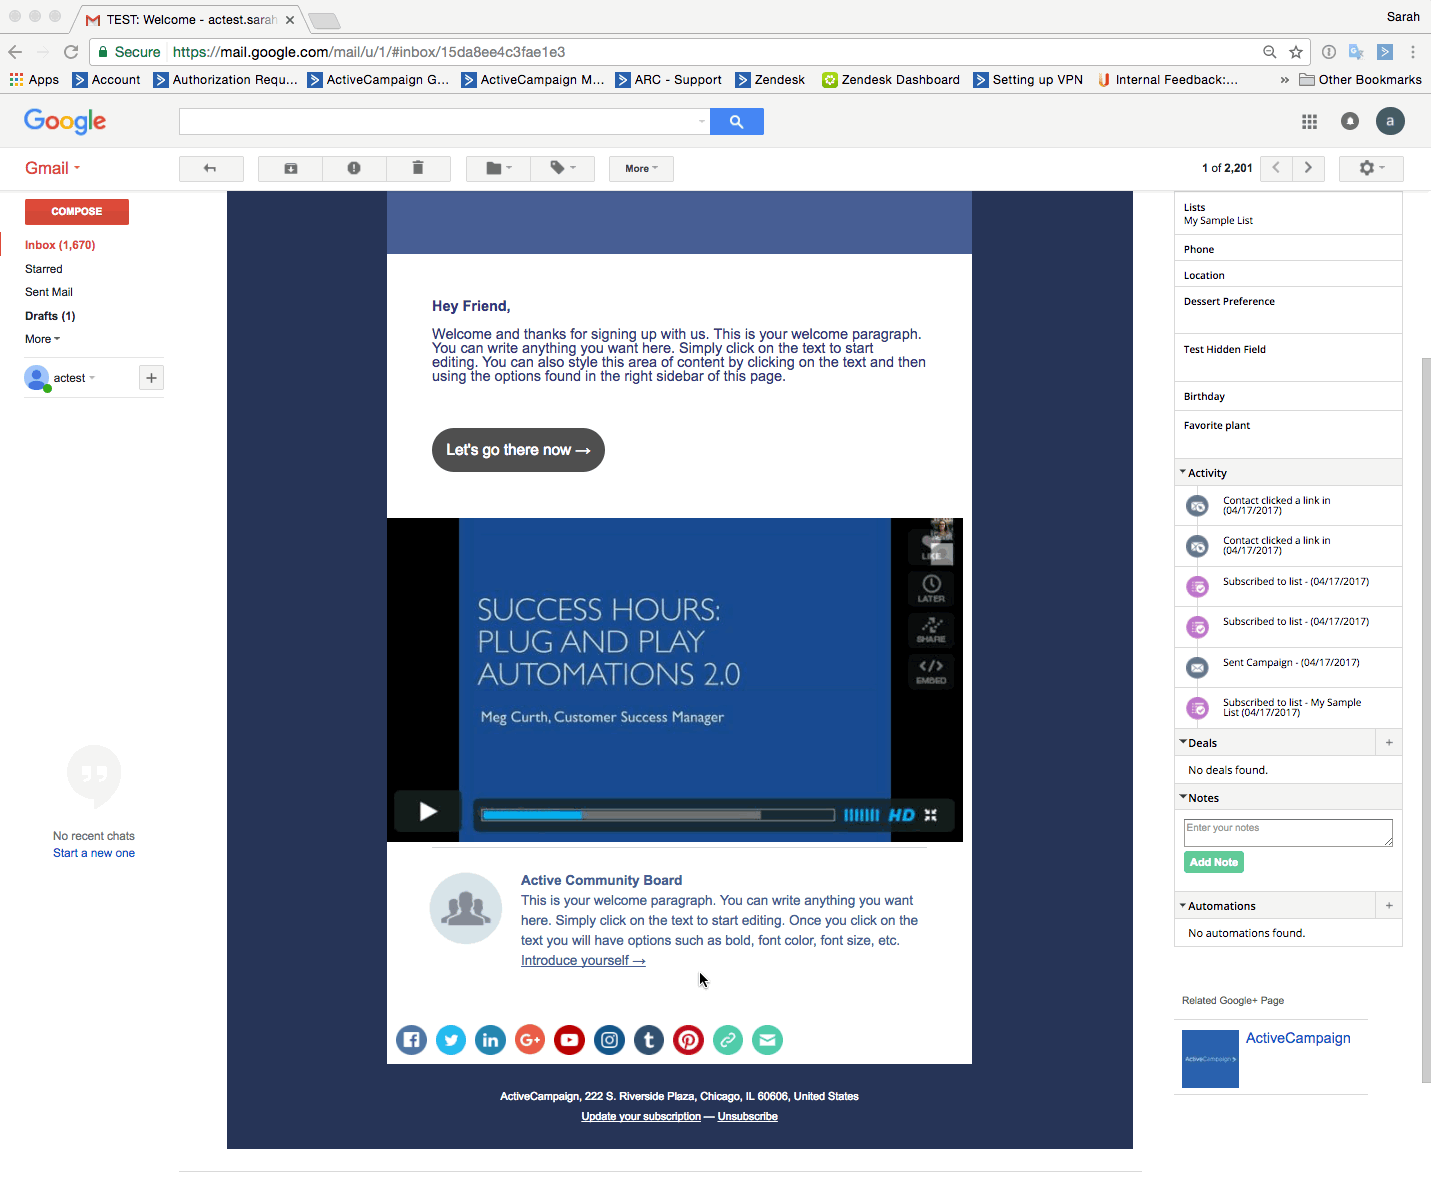
Task: Click the Archive icon in Gmail toolbar
Action: [290, 169]
